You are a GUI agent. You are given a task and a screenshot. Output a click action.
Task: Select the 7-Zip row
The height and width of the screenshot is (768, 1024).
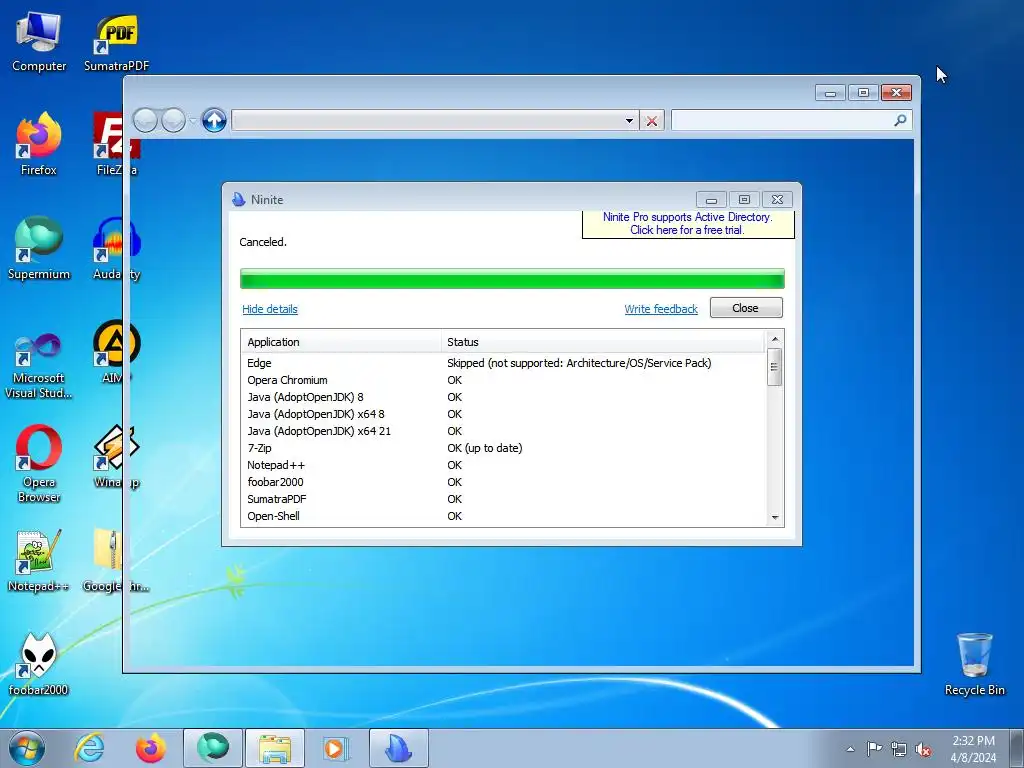[503, 448]
